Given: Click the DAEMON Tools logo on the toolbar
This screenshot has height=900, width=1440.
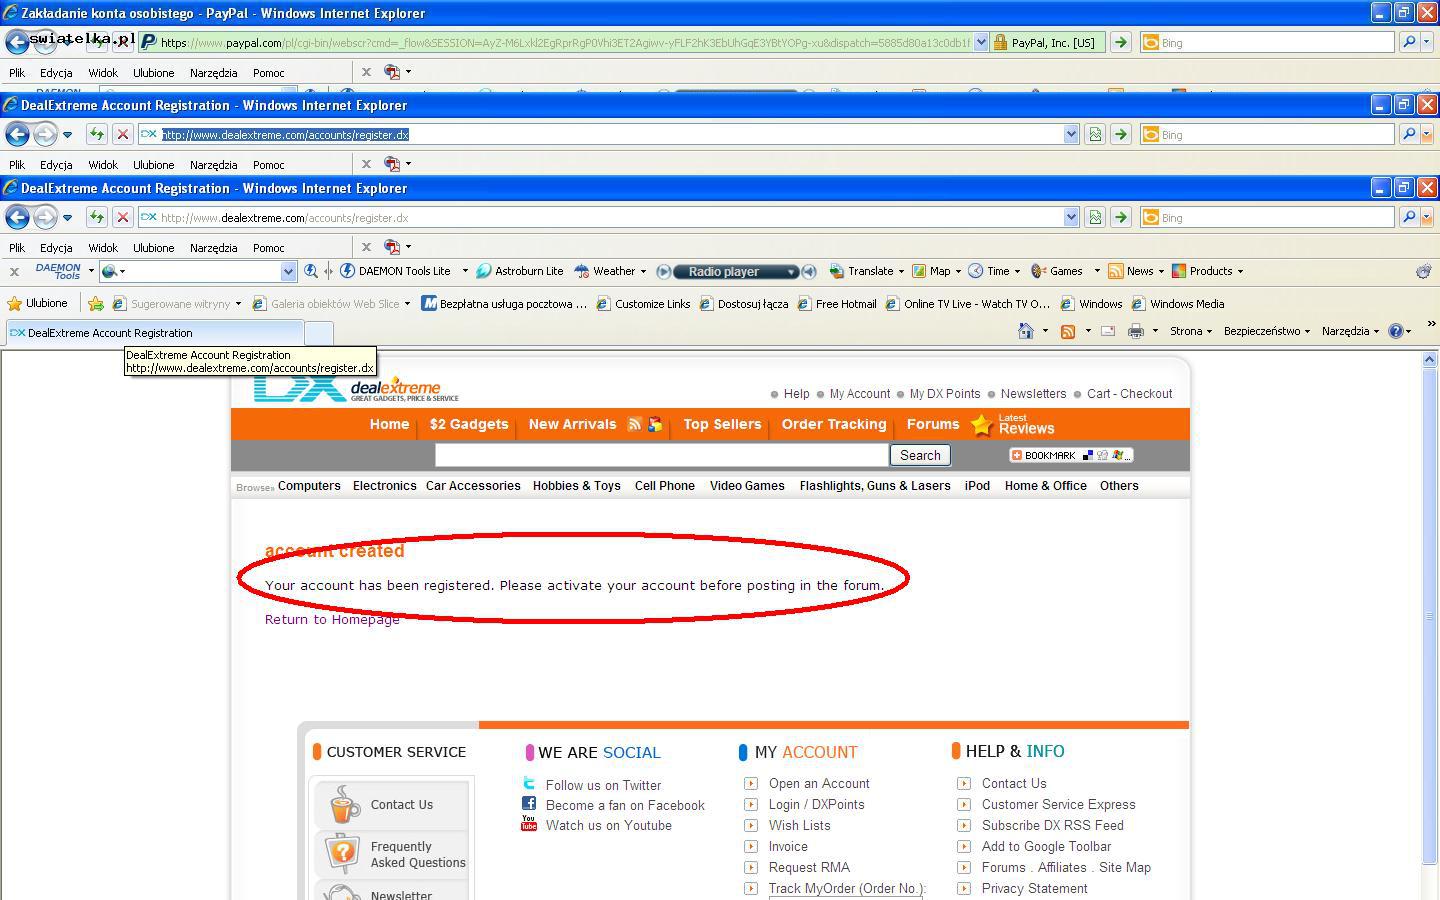Looking at the screenshot, I should (x=58, y=271).
